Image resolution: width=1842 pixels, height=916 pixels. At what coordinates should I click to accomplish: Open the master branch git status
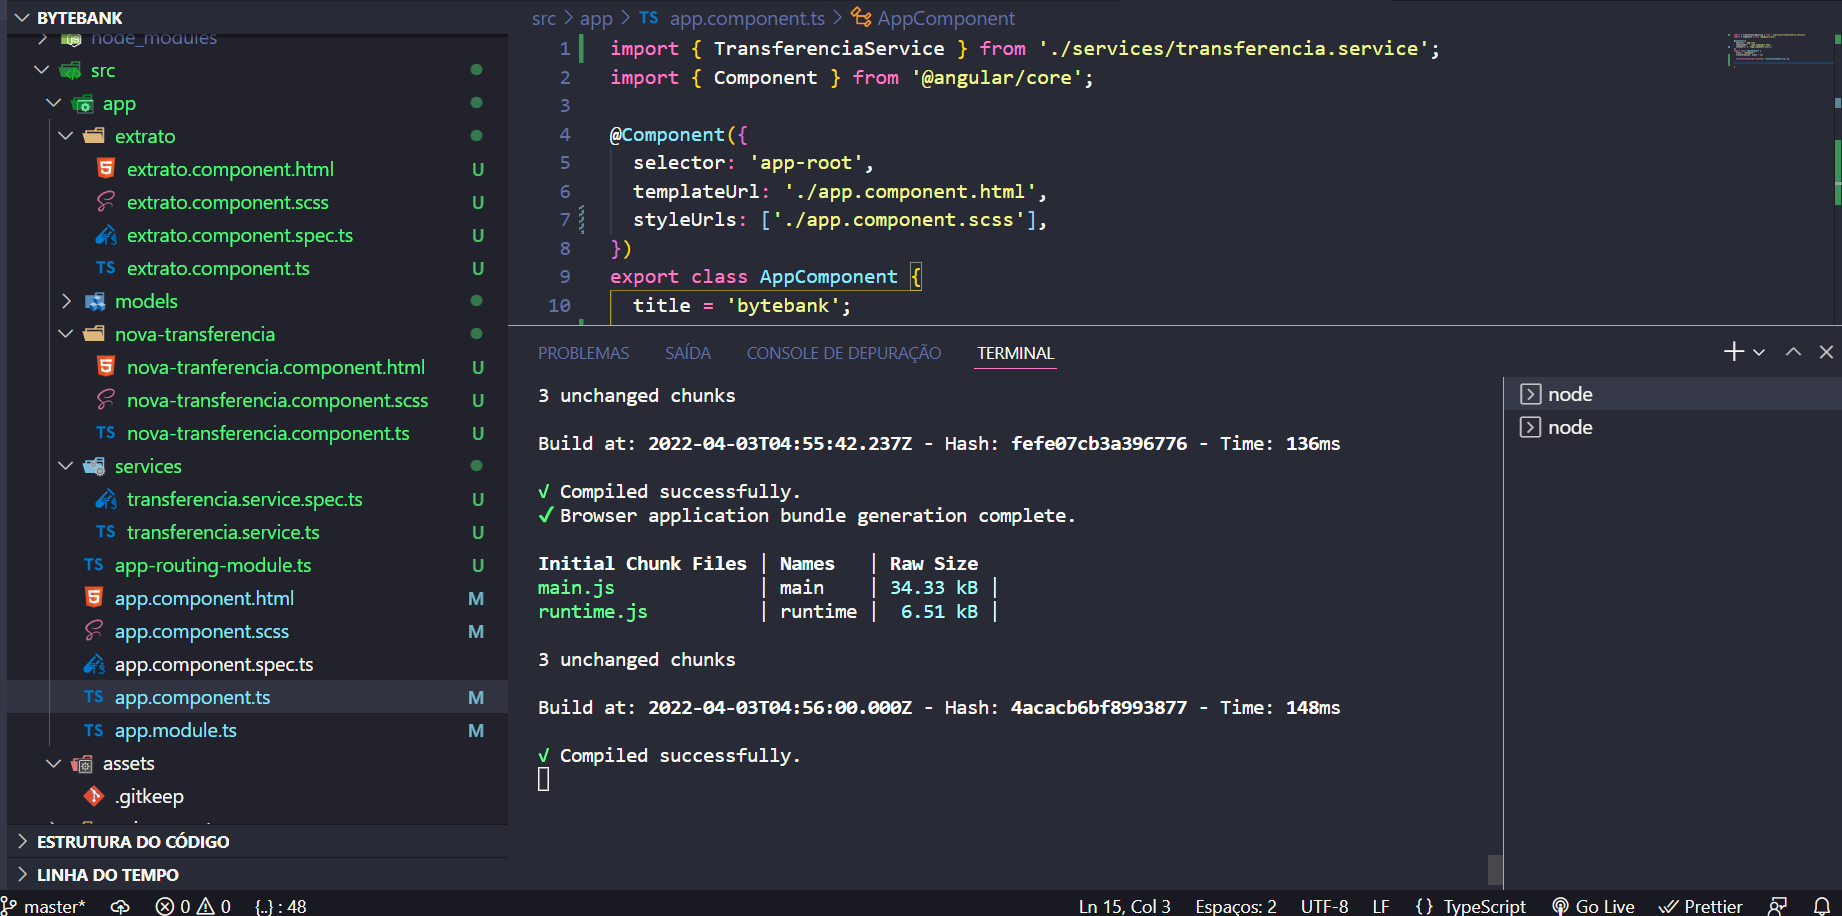45,906
